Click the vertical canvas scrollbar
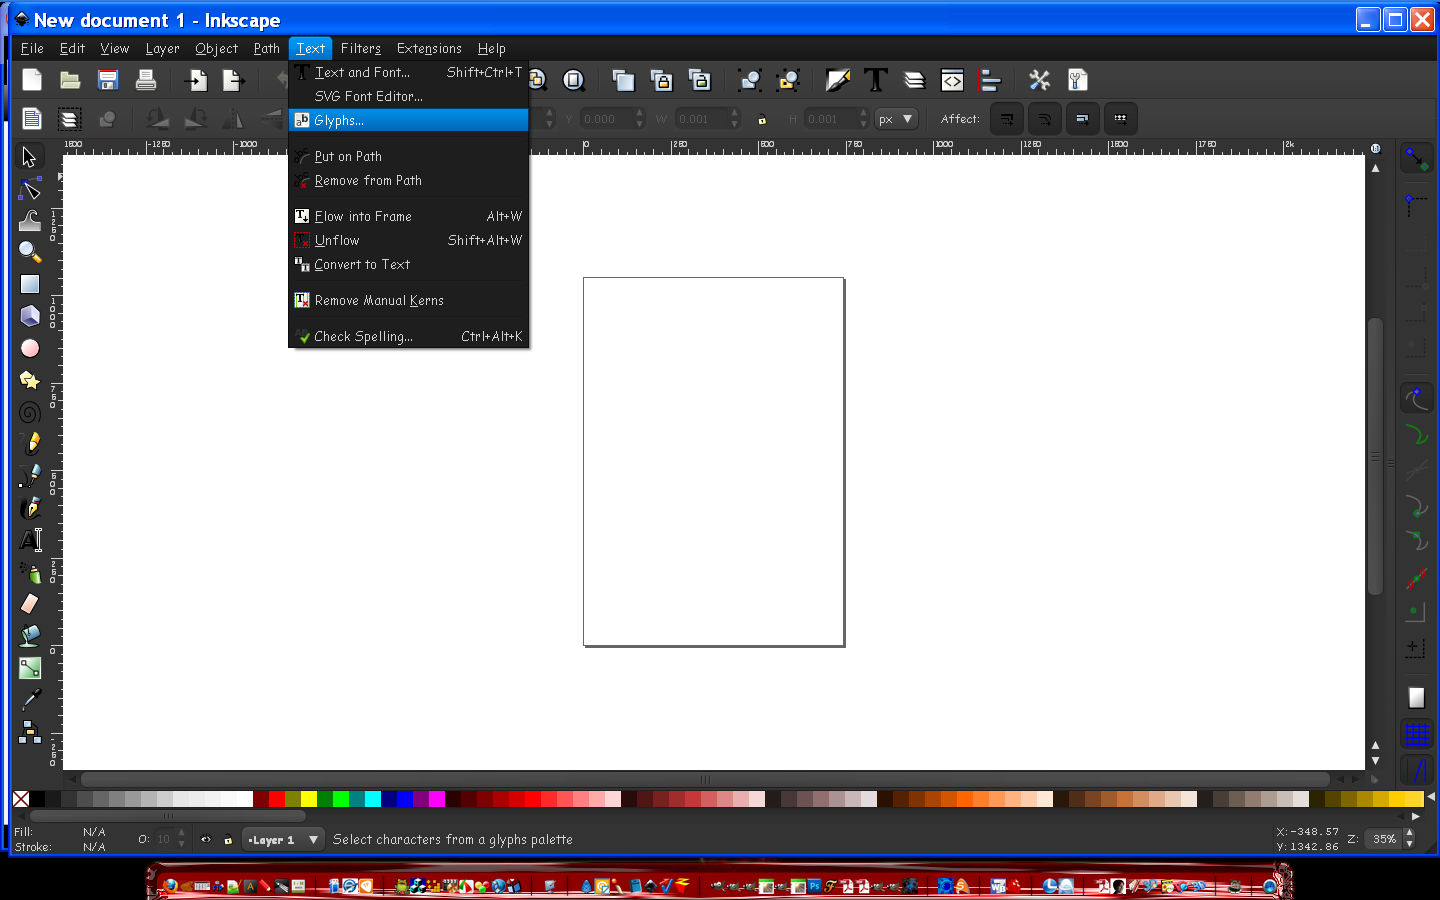The image size is (1440, 900). (1376, 456)
